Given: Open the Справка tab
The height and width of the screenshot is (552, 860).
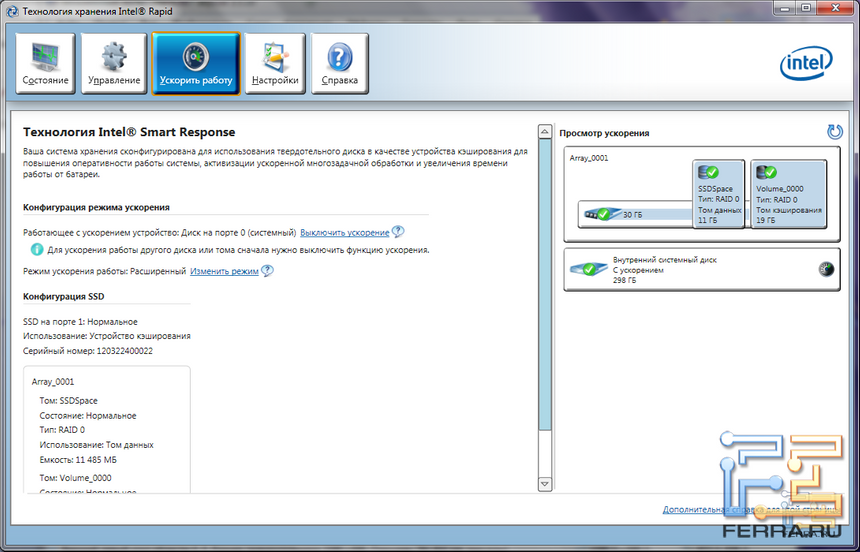Looking at the screenshot, I should (x=340, y=63).
